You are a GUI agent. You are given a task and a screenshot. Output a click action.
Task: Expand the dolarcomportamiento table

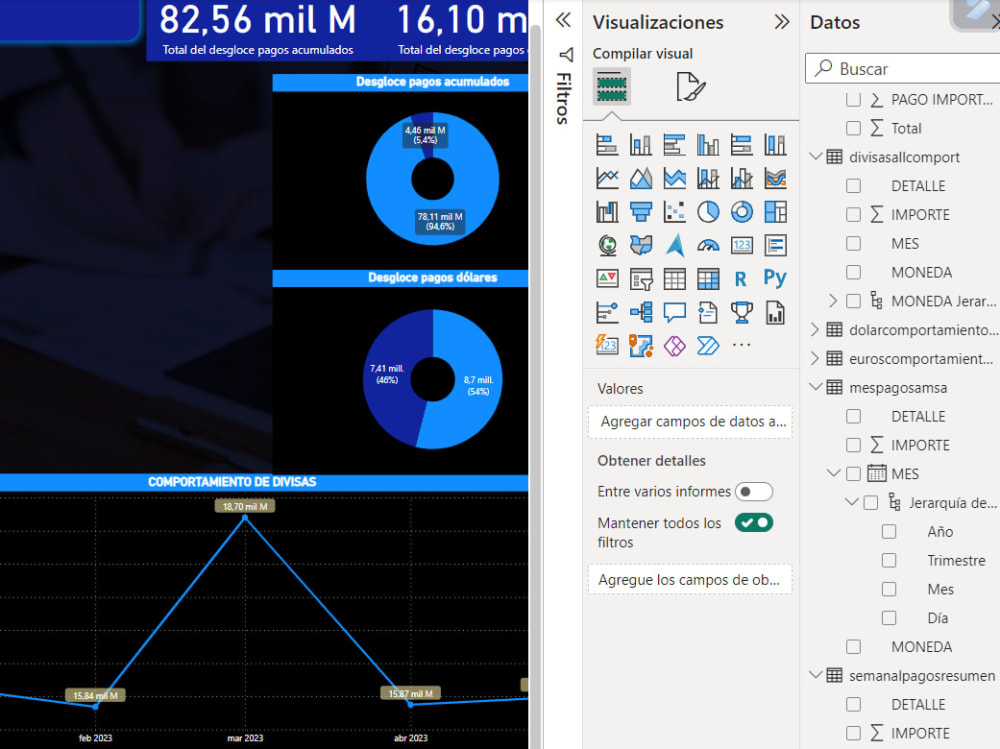tap(816, 329)
